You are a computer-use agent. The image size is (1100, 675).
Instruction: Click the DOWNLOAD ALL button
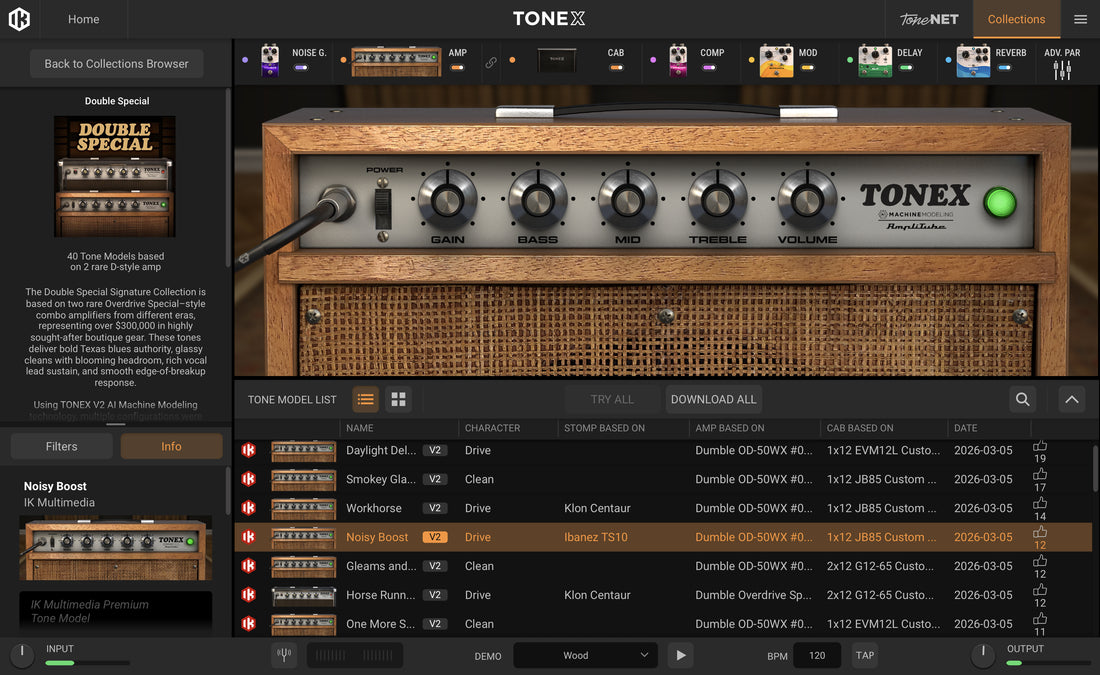pos(713,399)
